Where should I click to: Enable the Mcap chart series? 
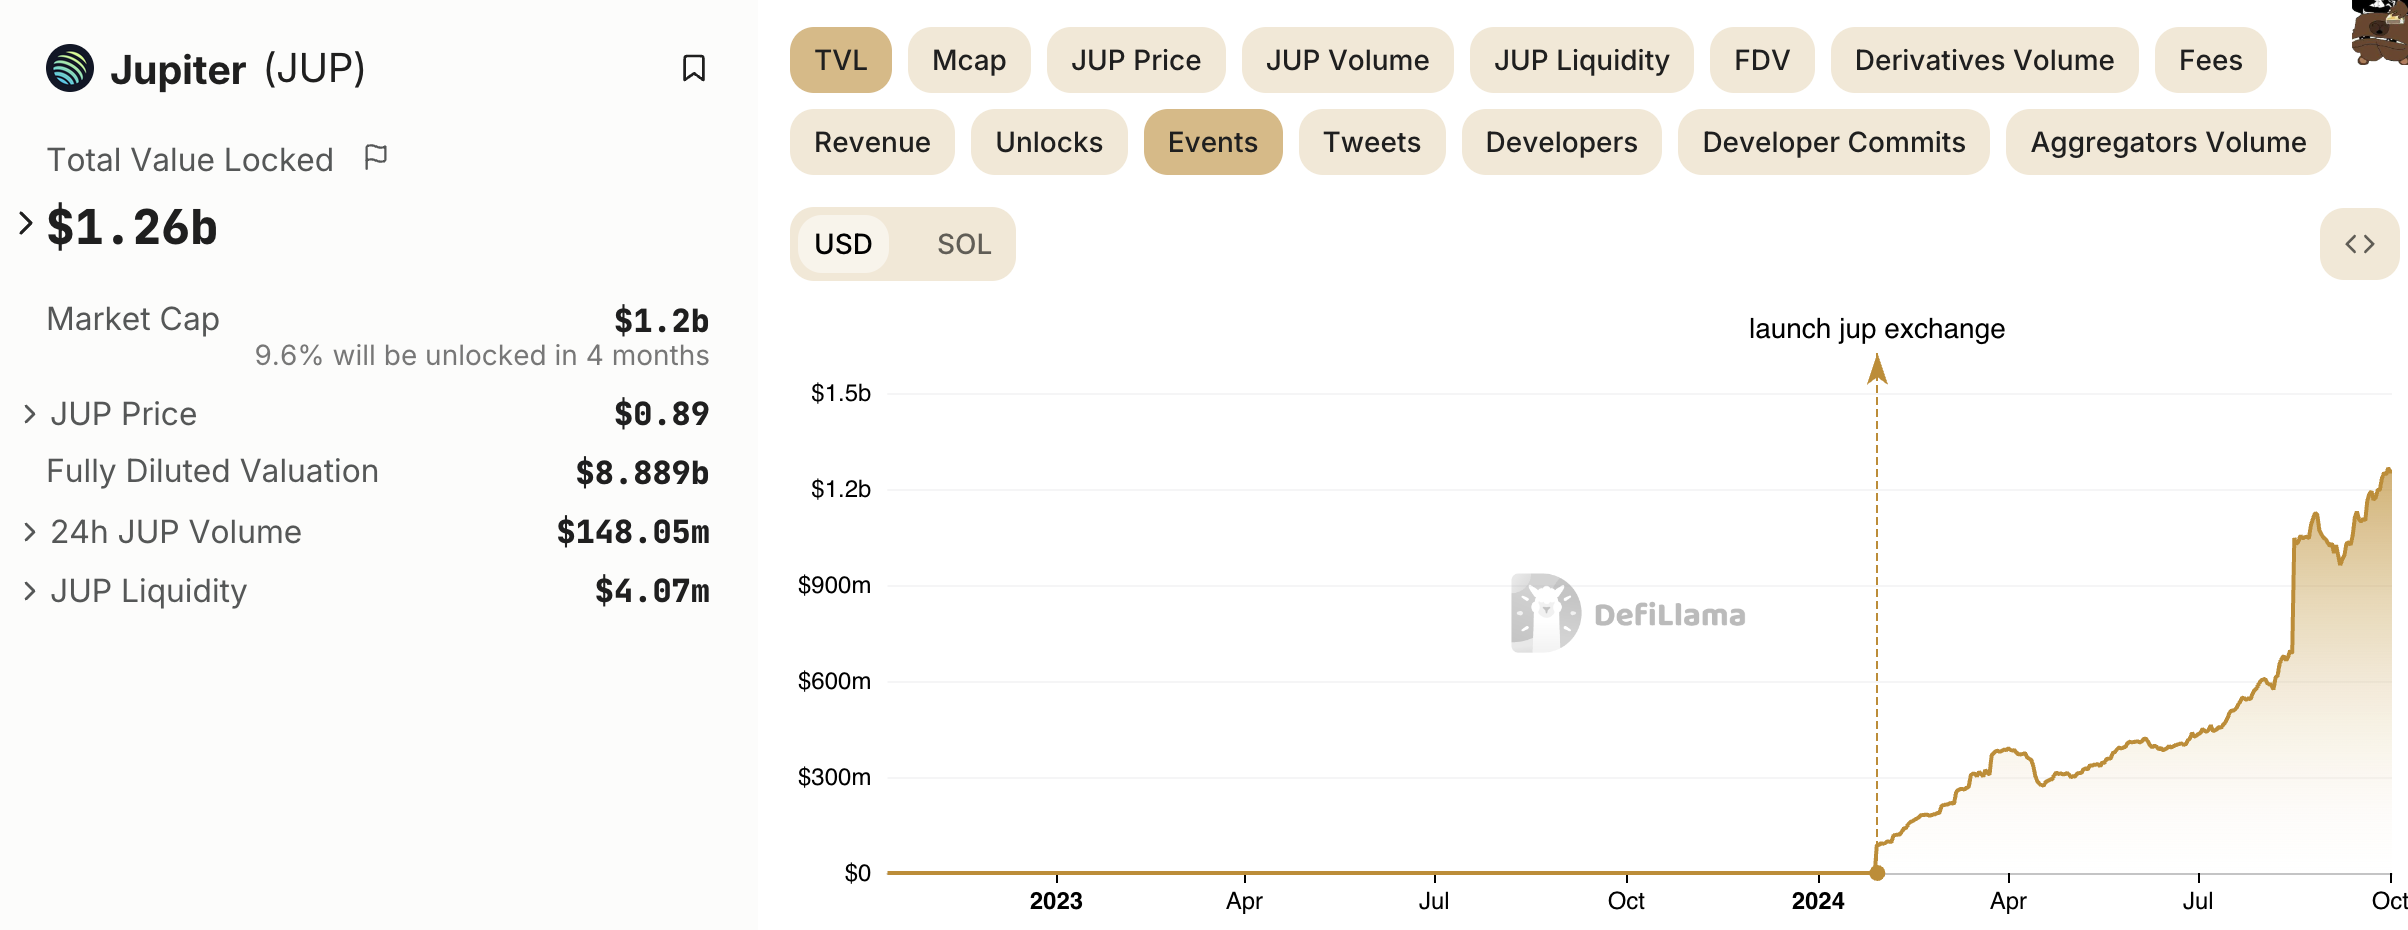pos(968,60)
